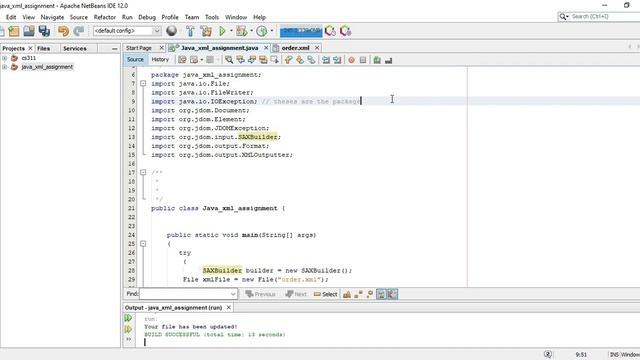This screenshot has width=640, height=360.
Task: Click the second icon right of the memory bar
Action: [x=346, y=31]
